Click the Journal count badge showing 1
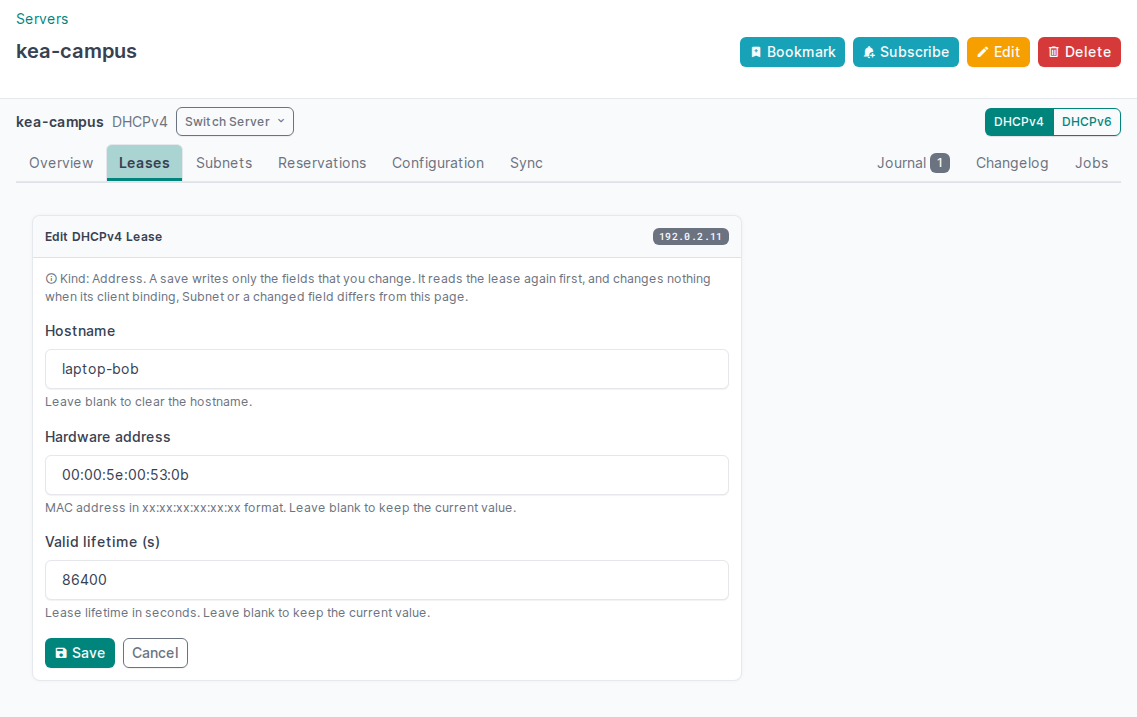This screenshot has width=1137, height=717. (940, 163)
